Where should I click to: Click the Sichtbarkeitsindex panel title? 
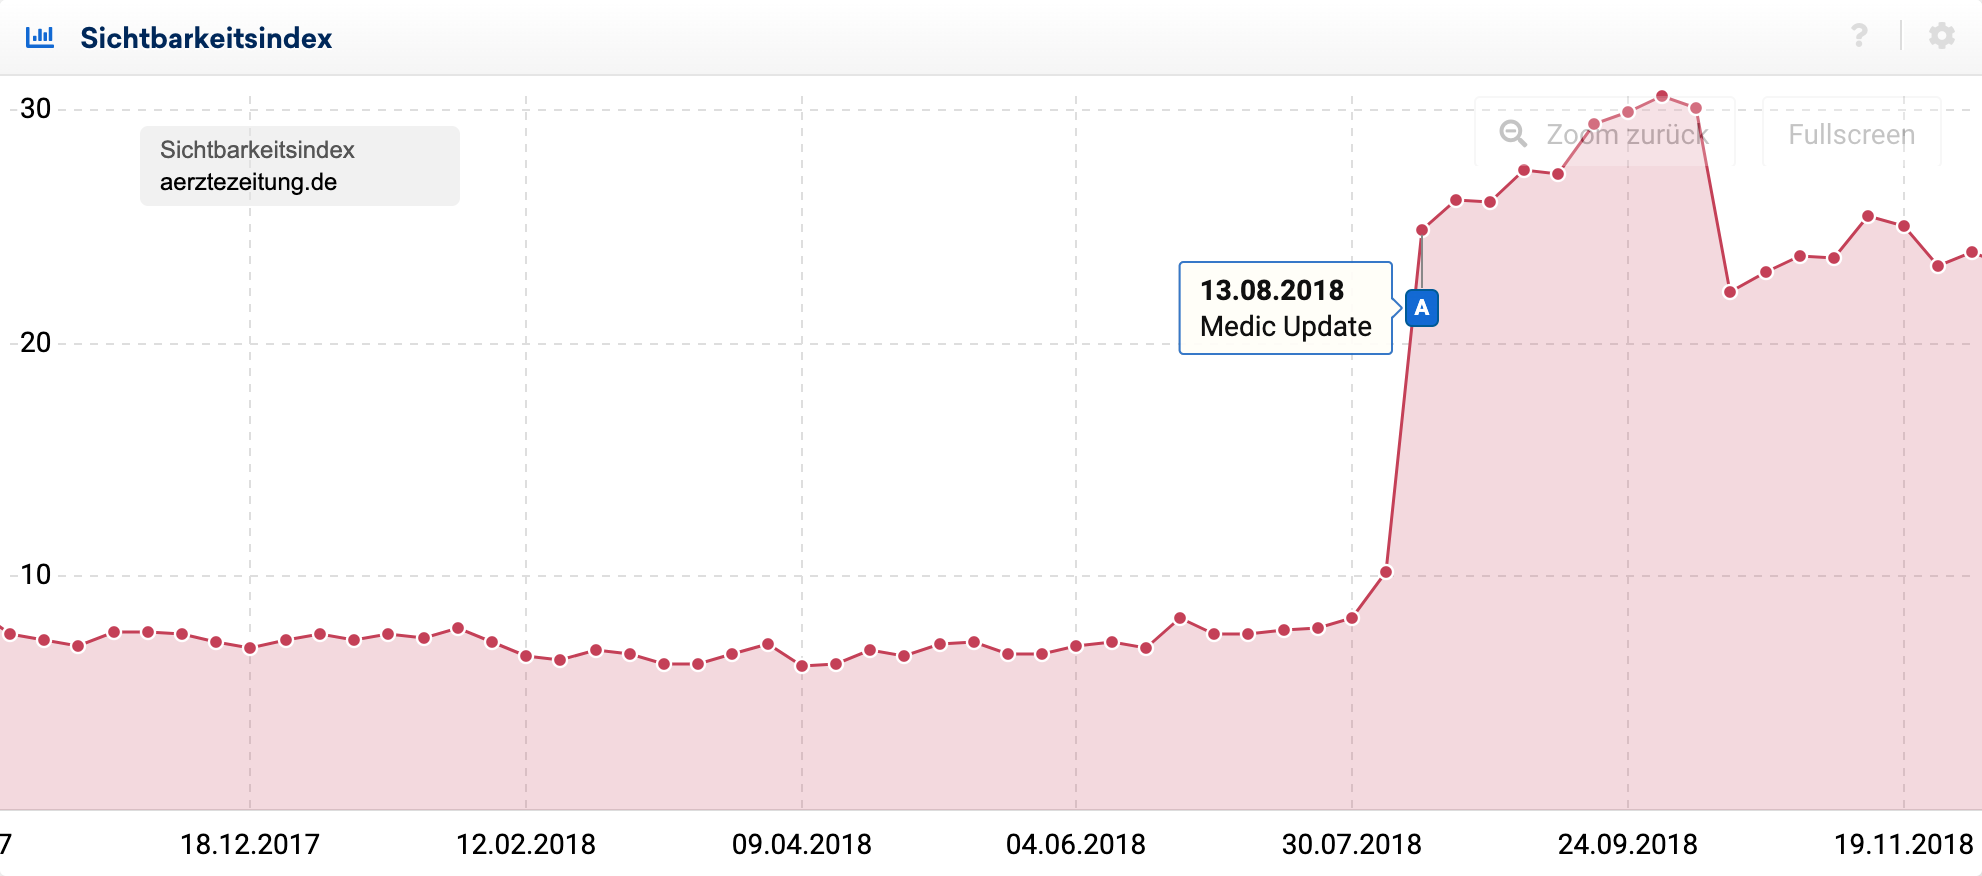pyautogui.click(x=206, y=38)
